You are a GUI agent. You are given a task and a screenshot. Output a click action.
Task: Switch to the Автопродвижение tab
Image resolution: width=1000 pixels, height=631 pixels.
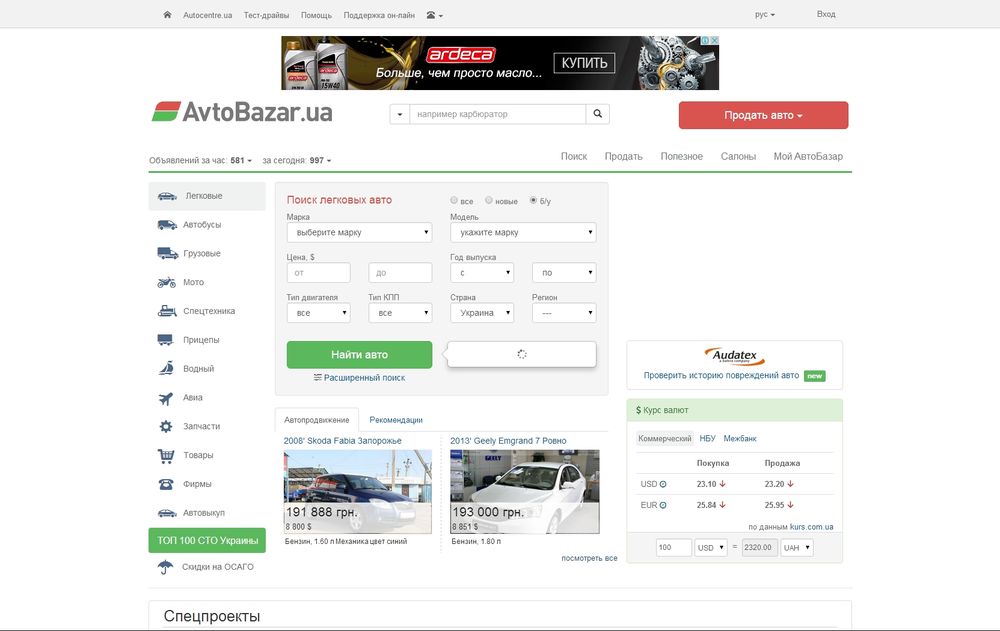point(317,420)
